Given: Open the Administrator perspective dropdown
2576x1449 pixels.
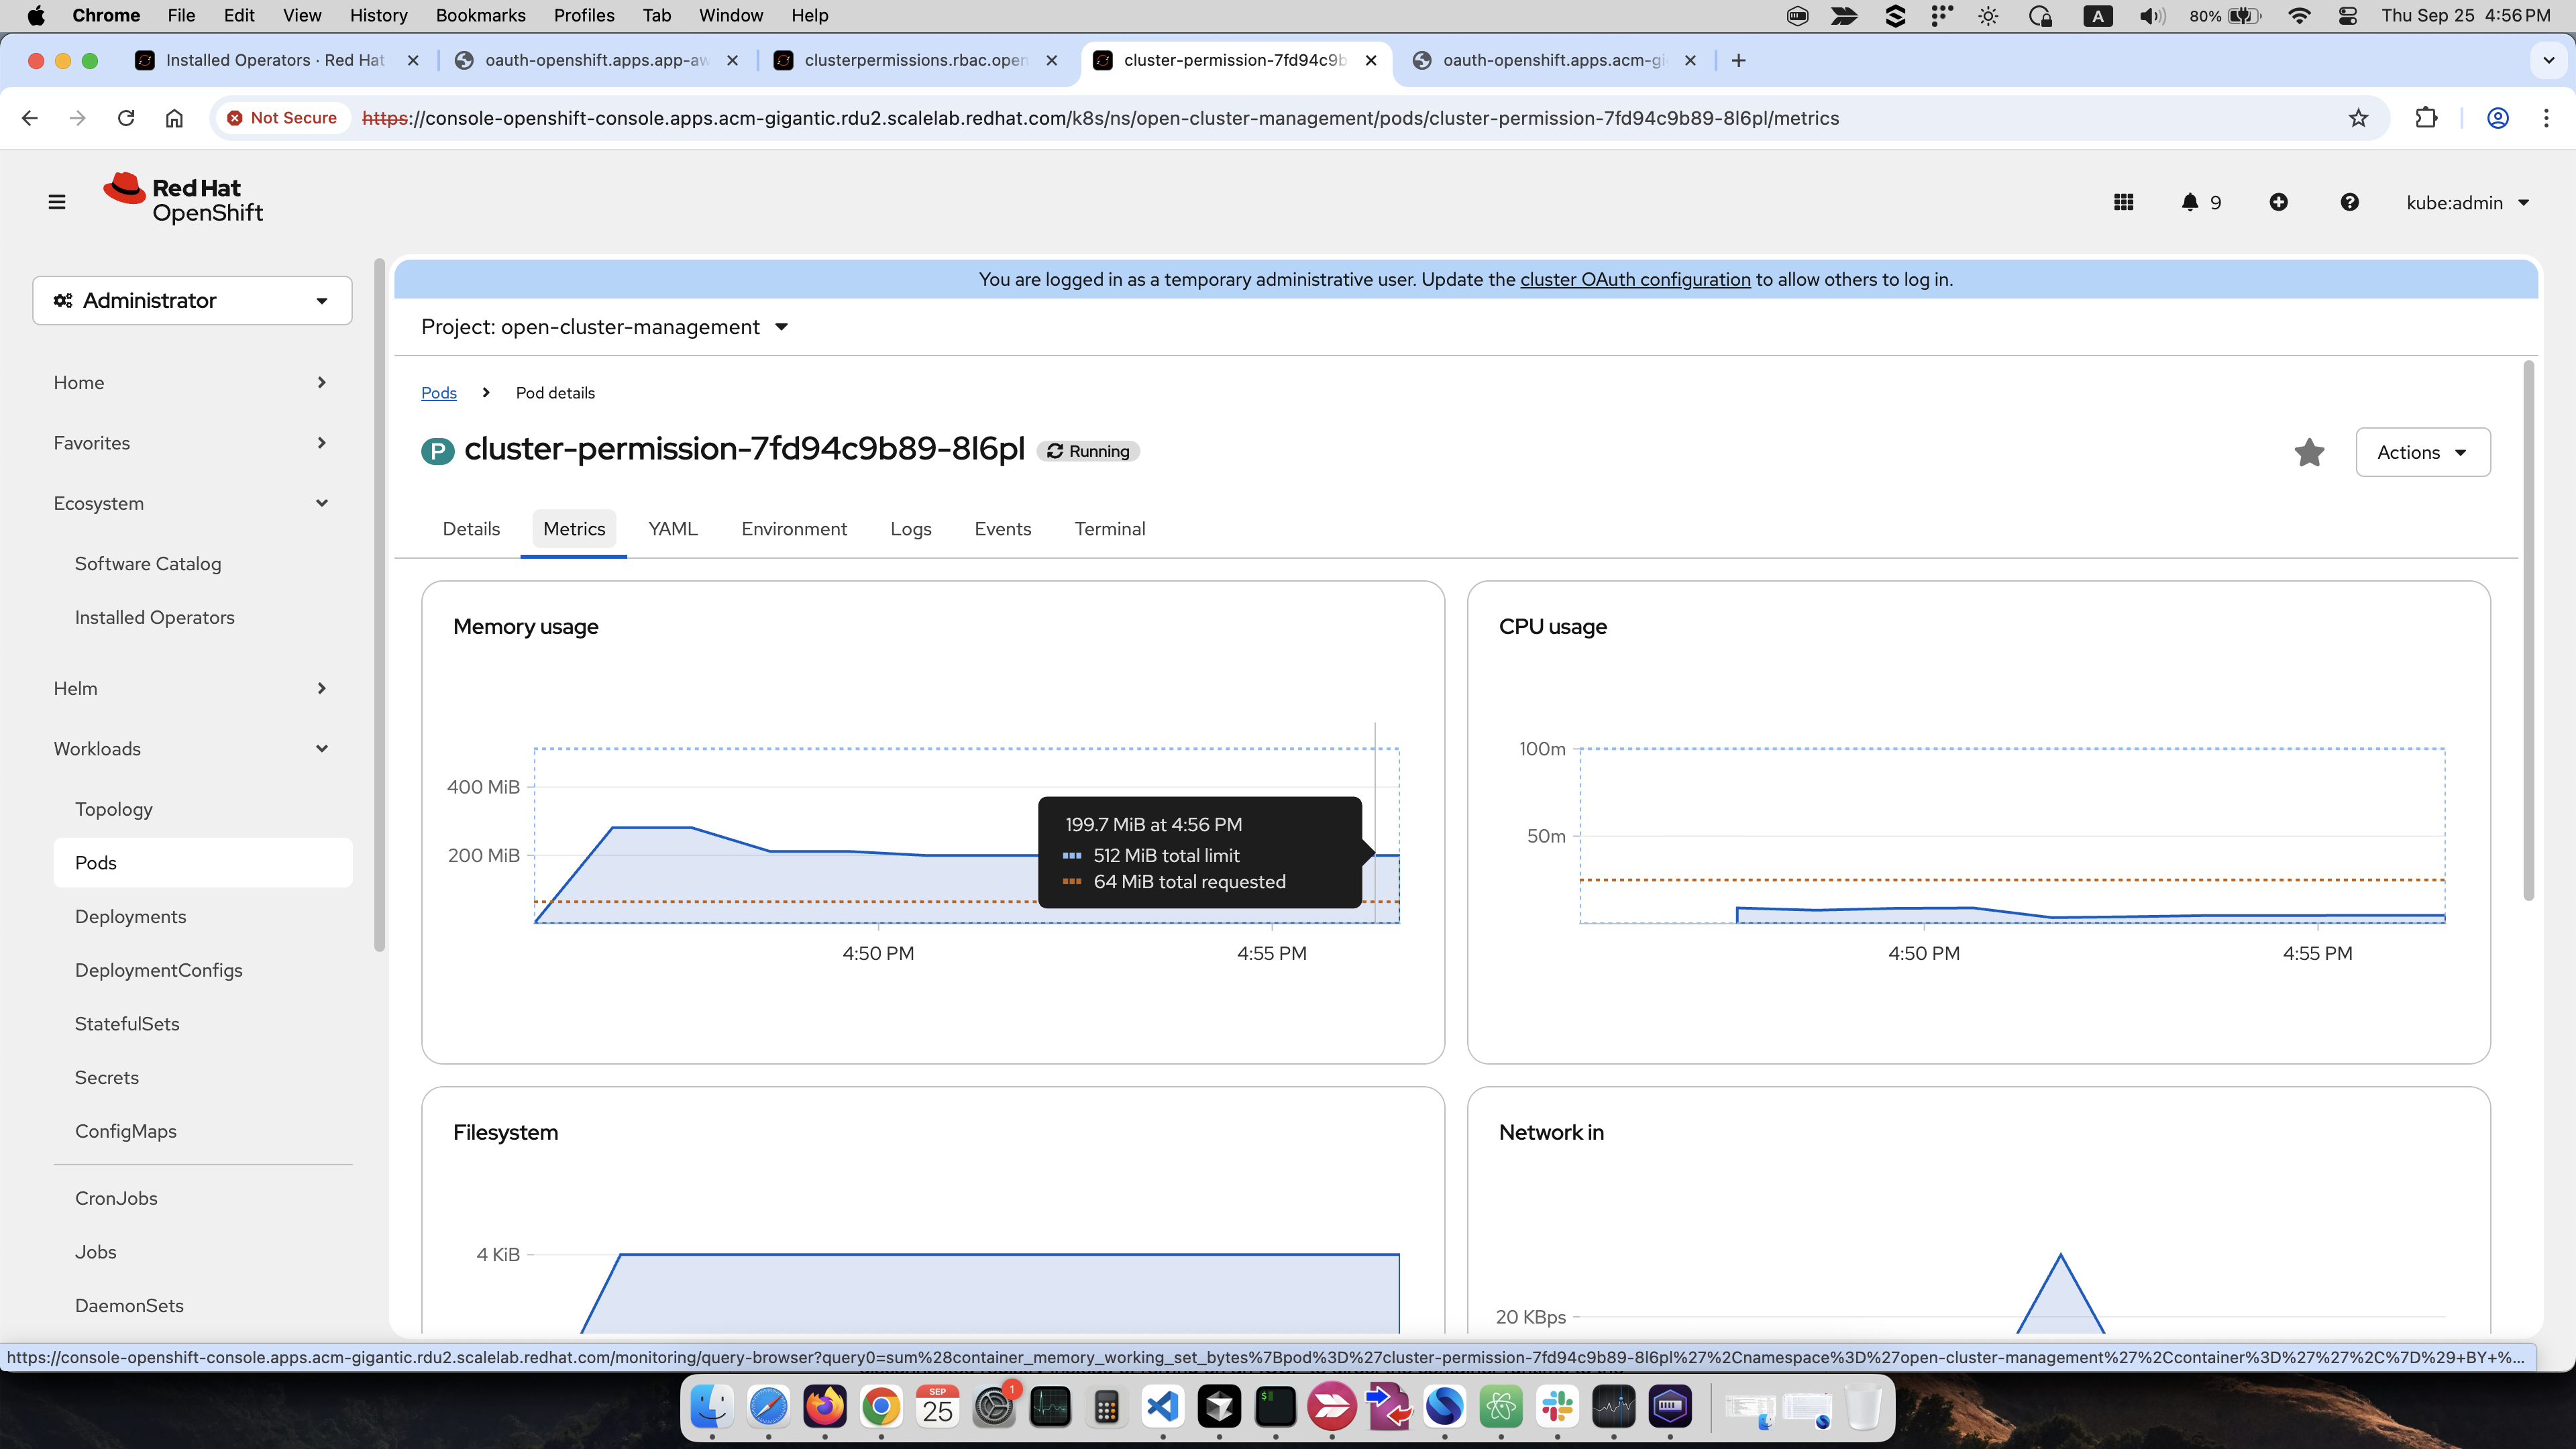Looking at the screenshot, I should click(192, 301).
